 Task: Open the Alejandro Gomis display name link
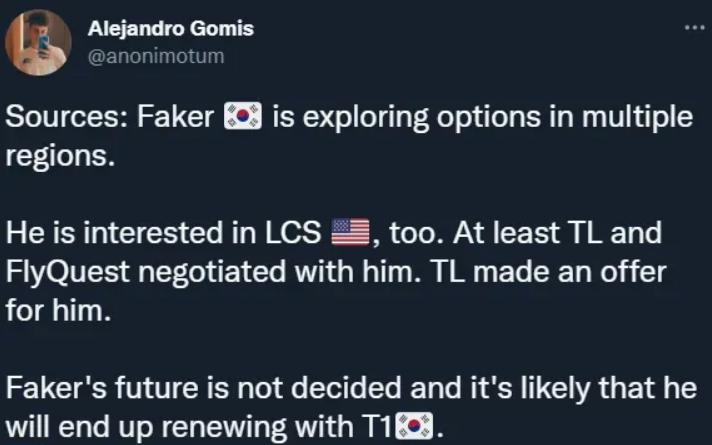[171, 28]
